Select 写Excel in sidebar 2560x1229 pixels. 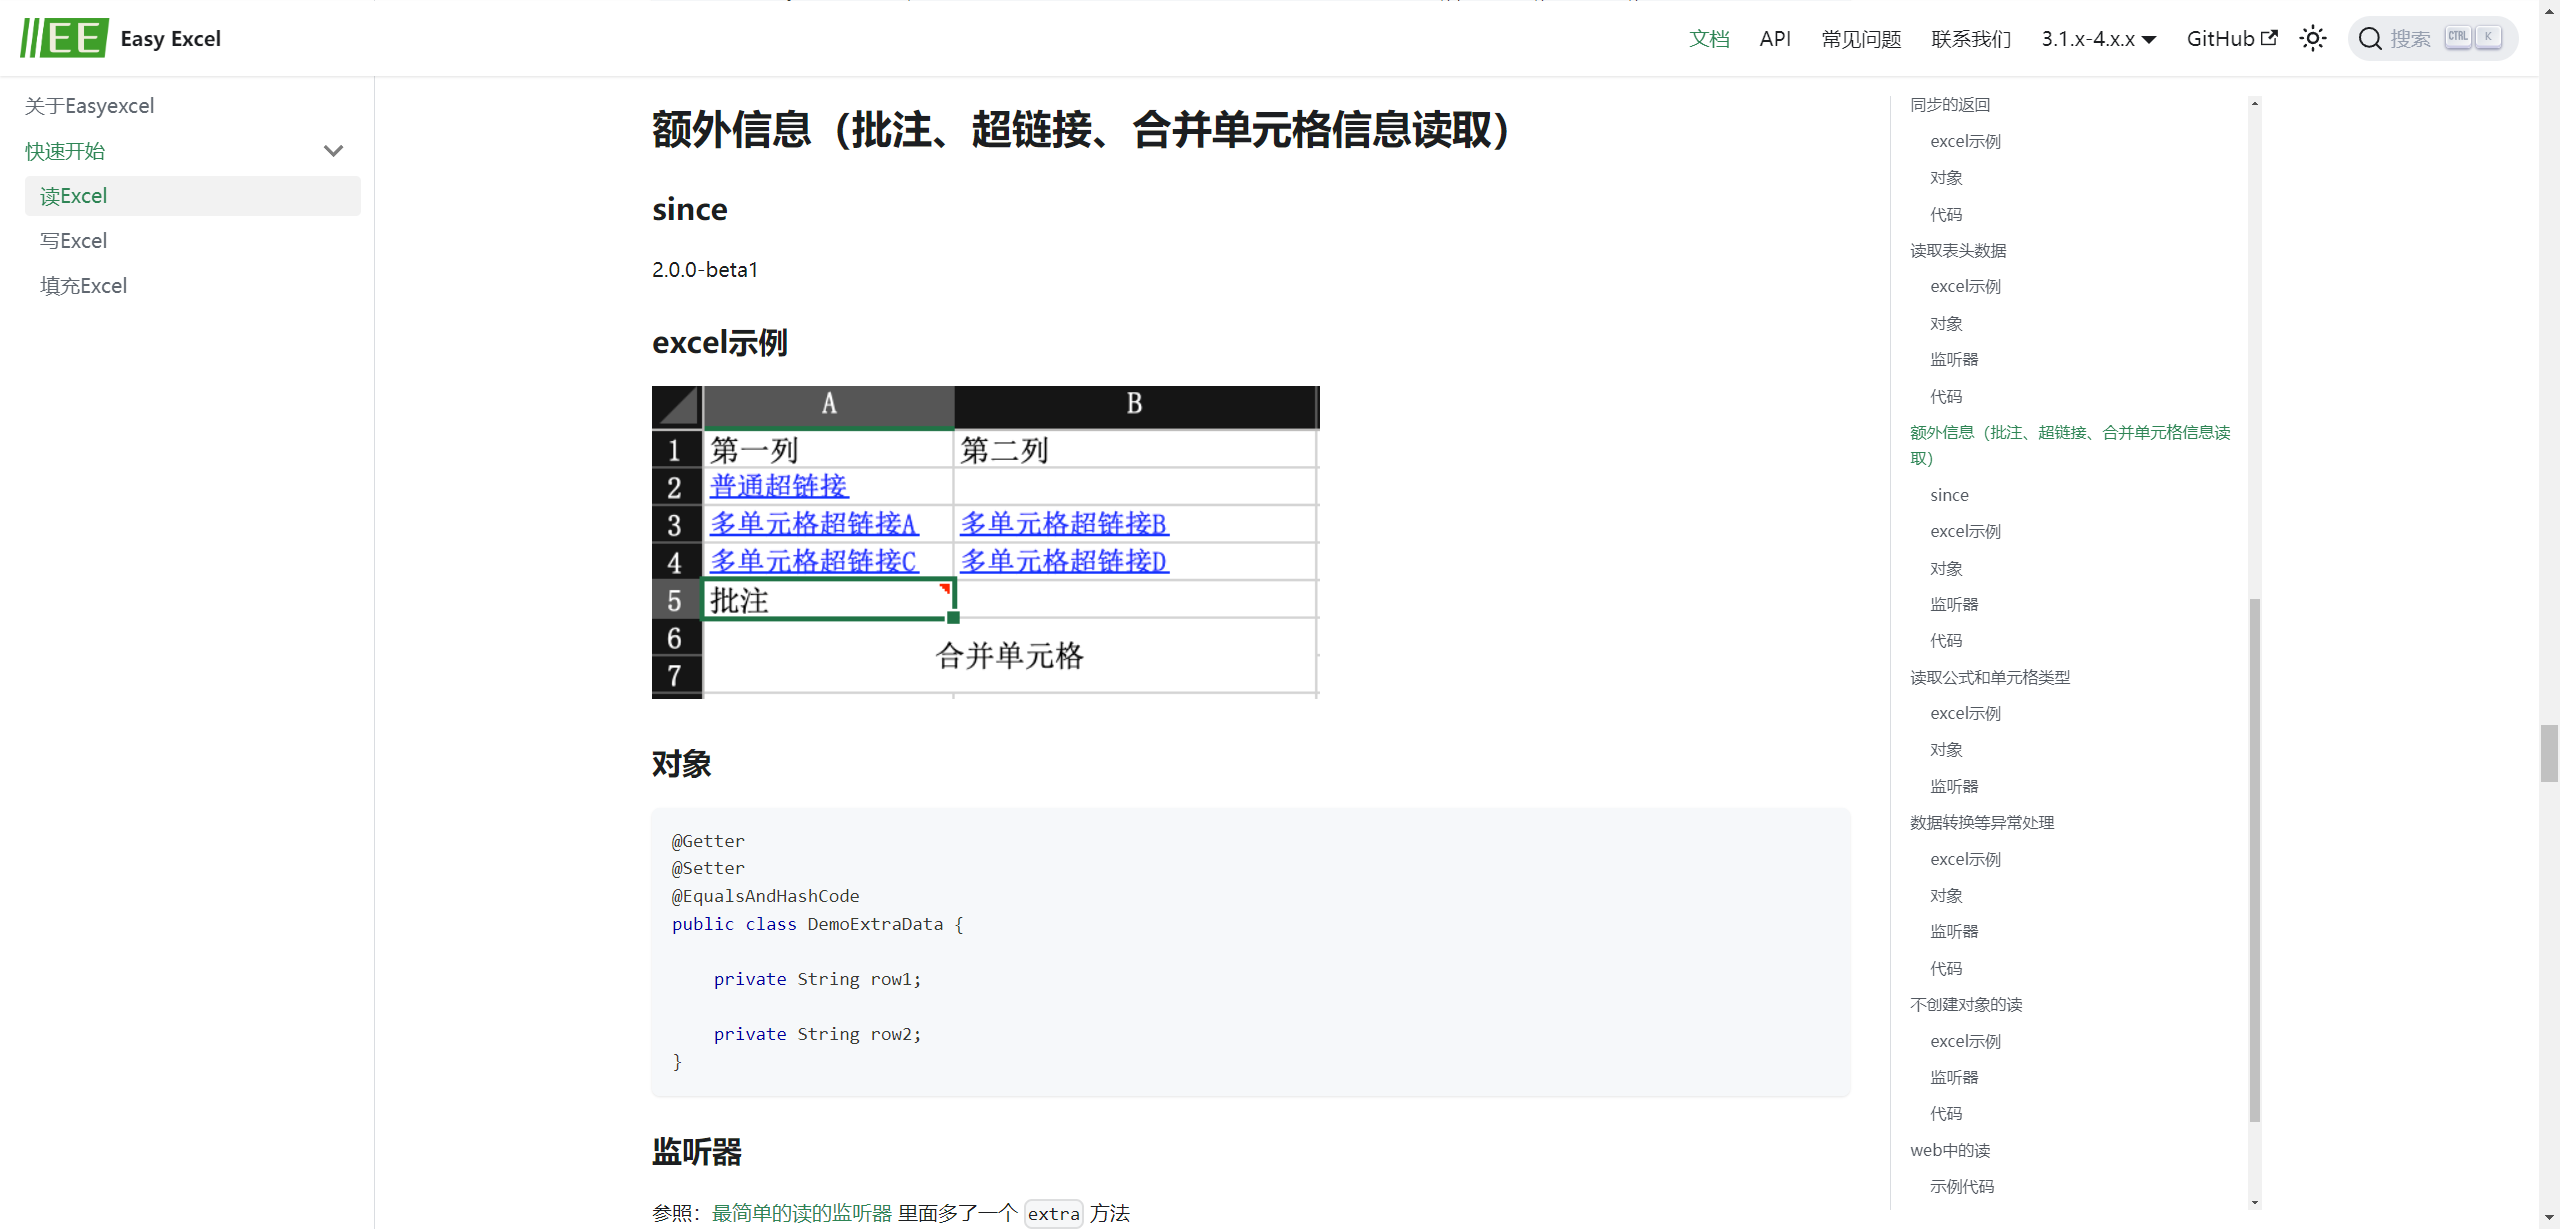[73, 241]
